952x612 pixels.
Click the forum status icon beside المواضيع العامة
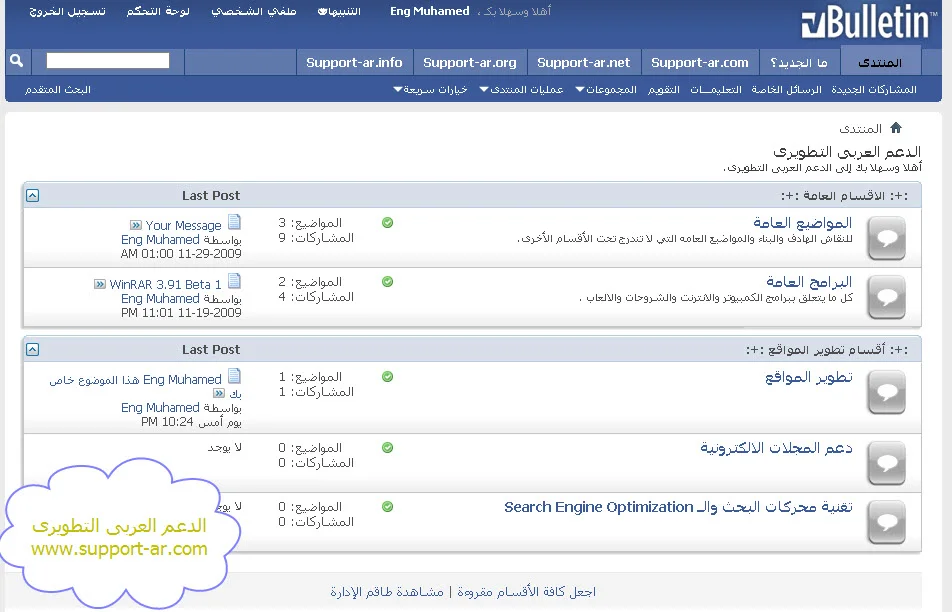(886, 238)
